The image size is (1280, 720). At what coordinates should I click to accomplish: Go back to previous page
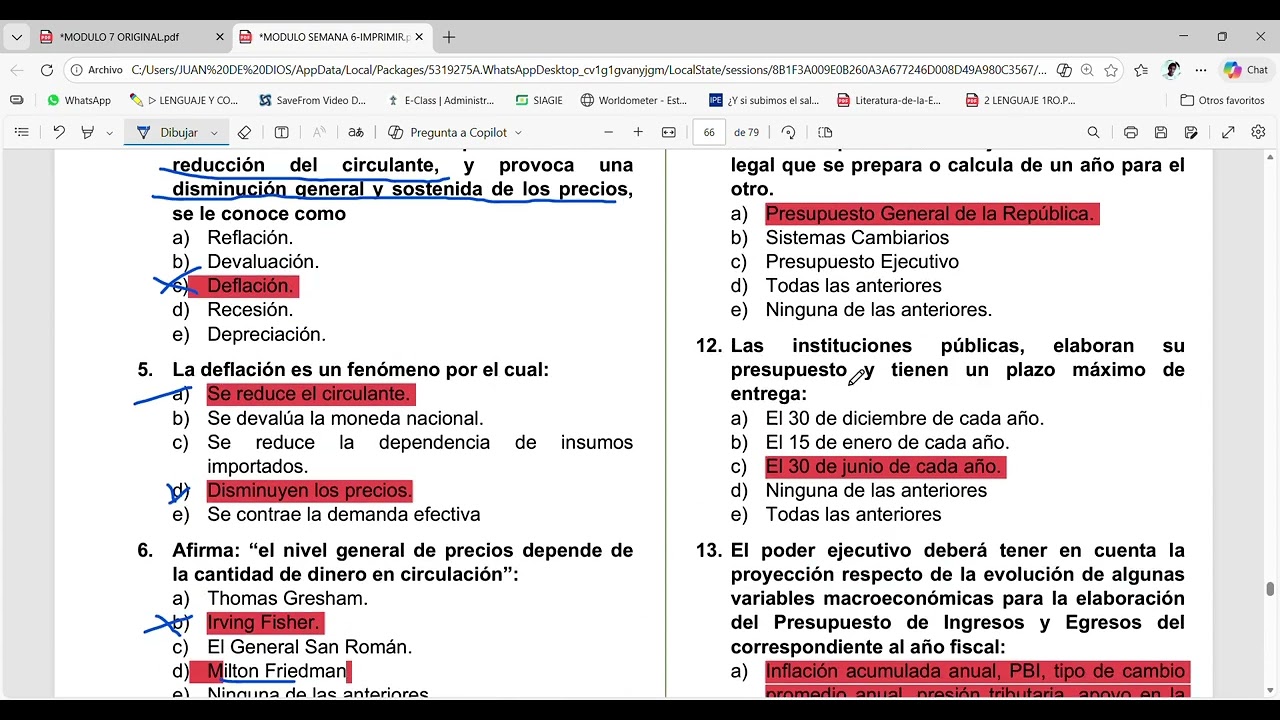[17, 70]
